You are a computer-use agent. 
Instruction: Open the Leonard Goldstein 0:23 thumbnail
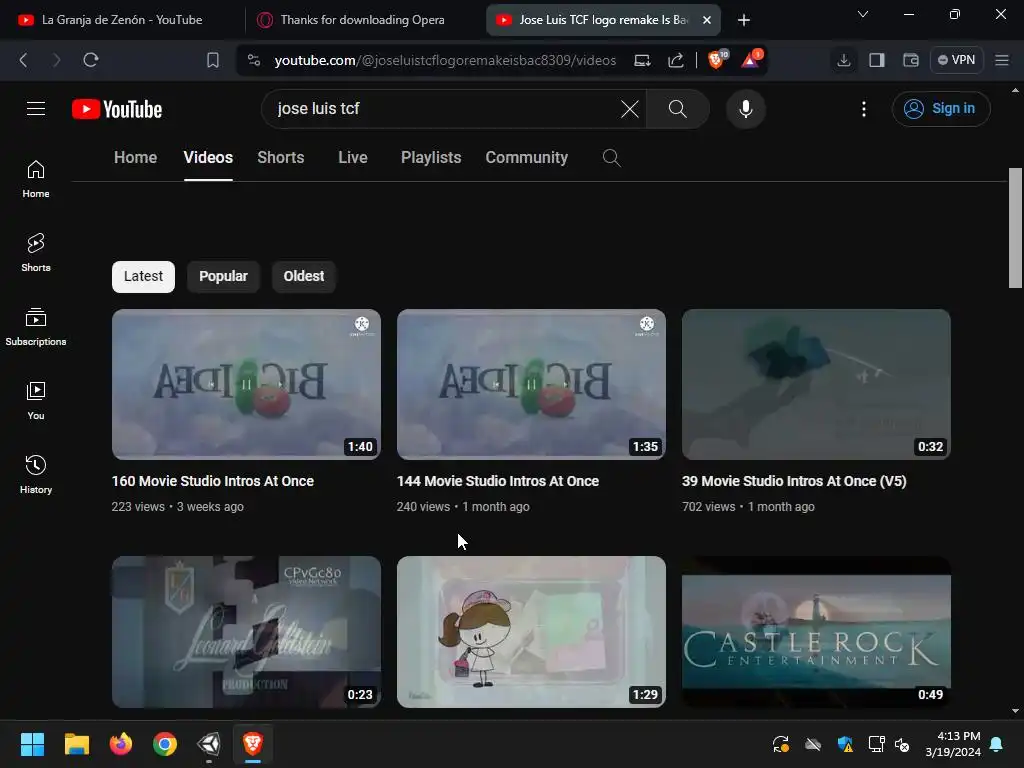pos(246,632)
